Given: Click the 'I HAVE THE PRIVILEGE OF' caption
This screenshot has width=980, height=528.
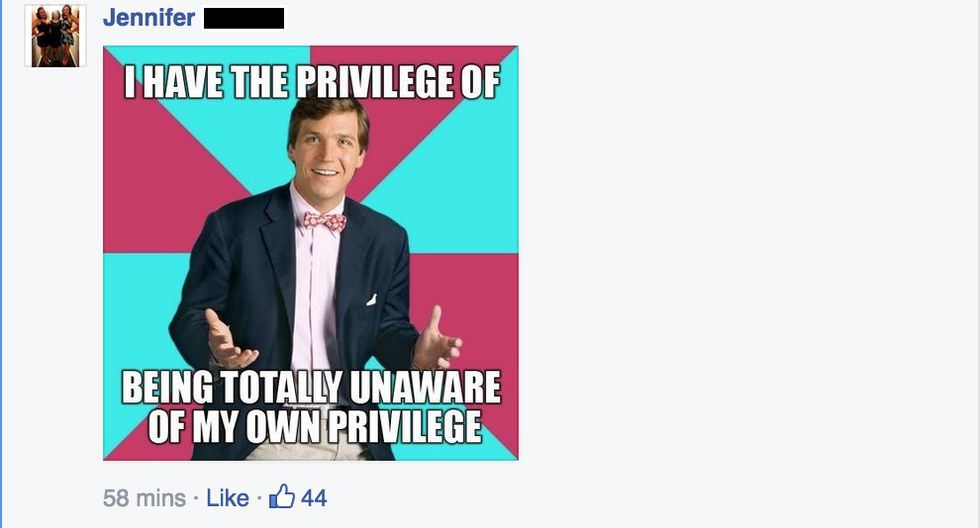Looking at the screenshot, I should (312, 82).
